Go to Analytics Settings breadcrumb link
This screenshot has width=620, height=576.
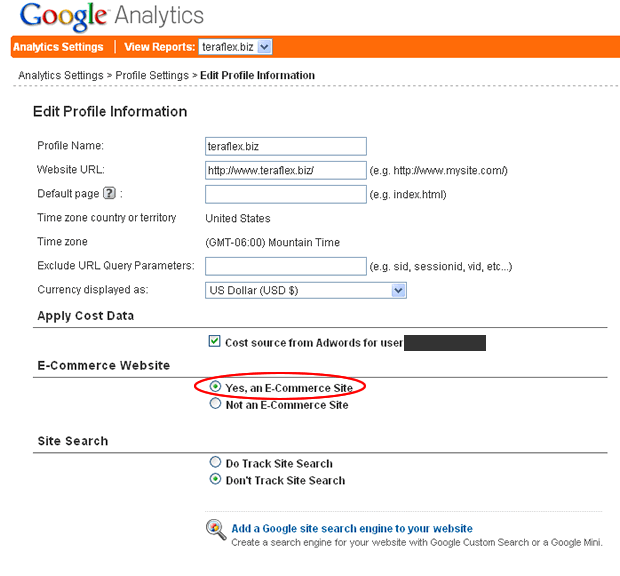pyautogui.click(x=60, y=75)
